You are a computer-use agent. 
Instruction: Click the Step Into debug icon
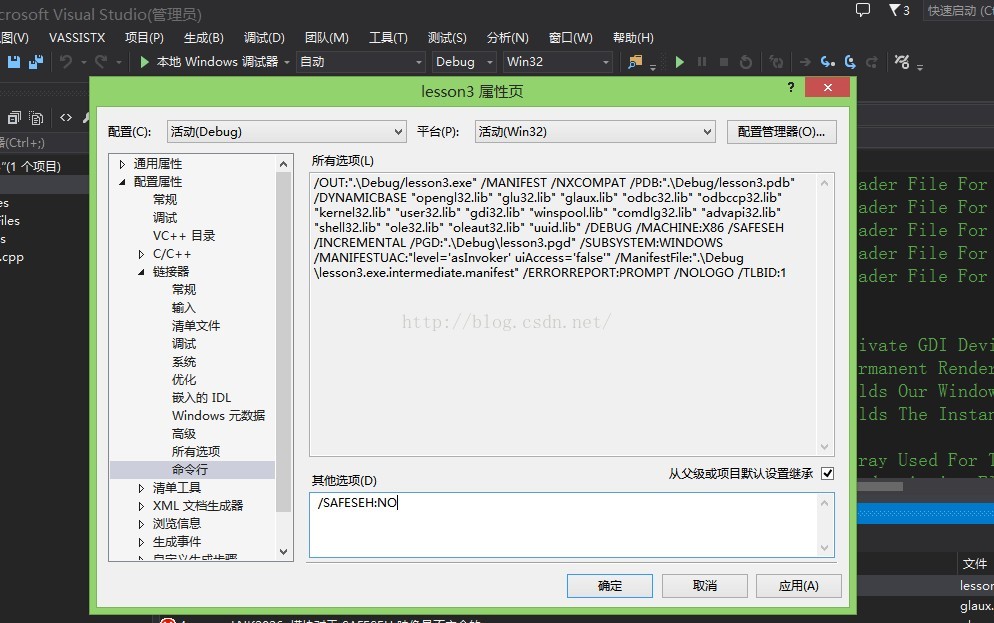click(827, 61)
